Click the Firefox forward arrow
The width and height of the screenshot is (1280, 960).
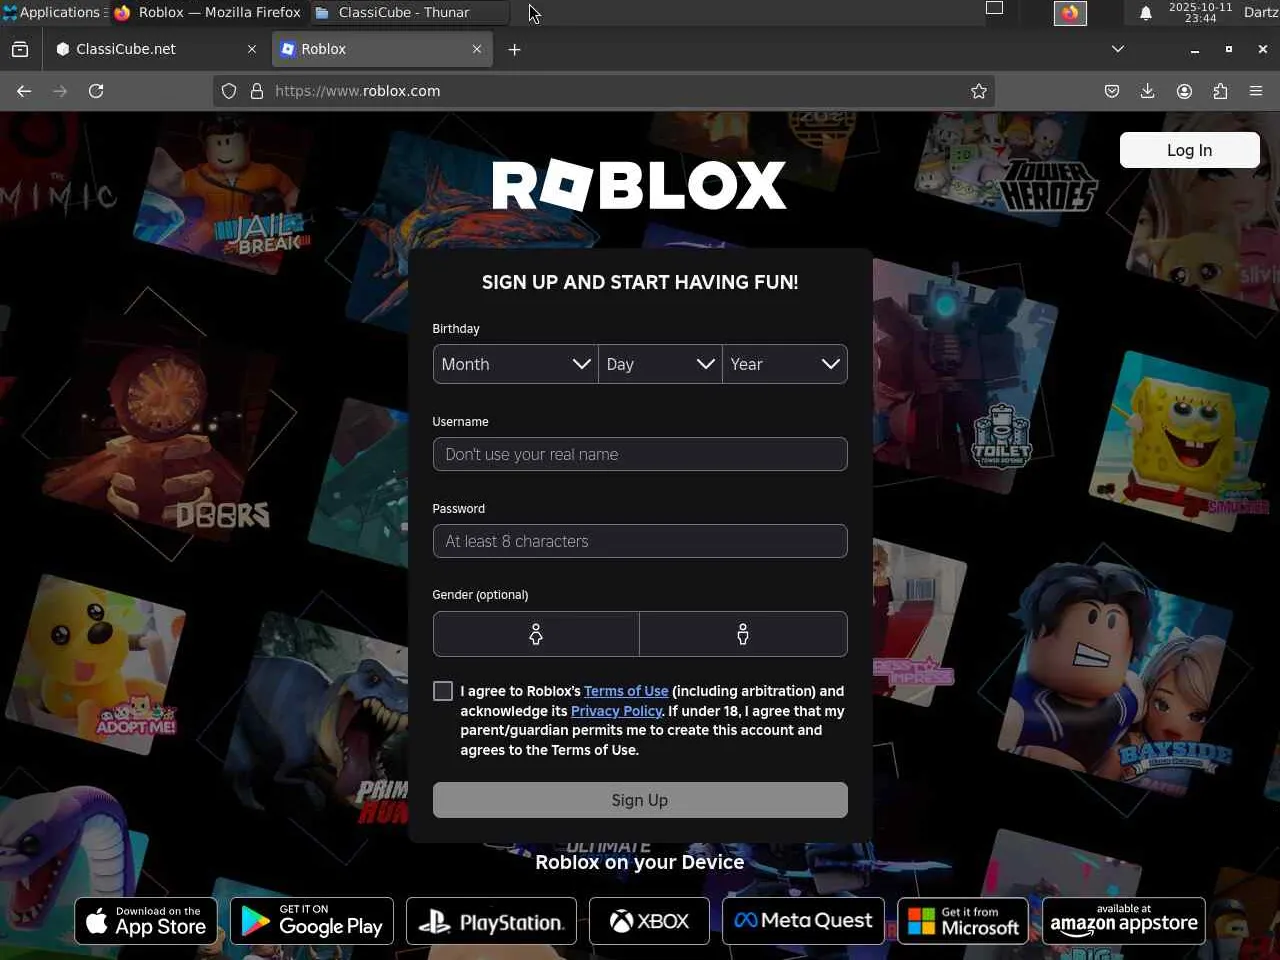60,91
